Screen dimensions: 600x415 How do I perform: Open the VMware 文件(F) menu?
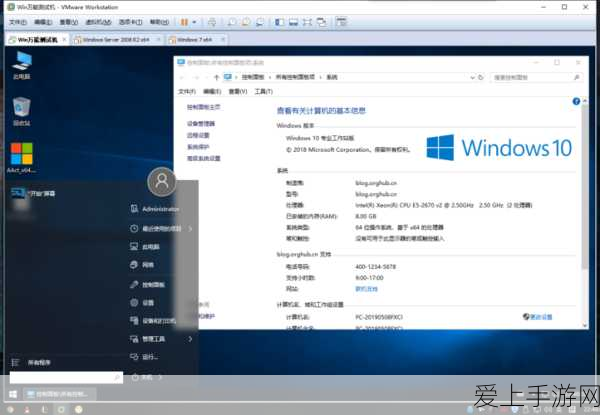point(18,22)
